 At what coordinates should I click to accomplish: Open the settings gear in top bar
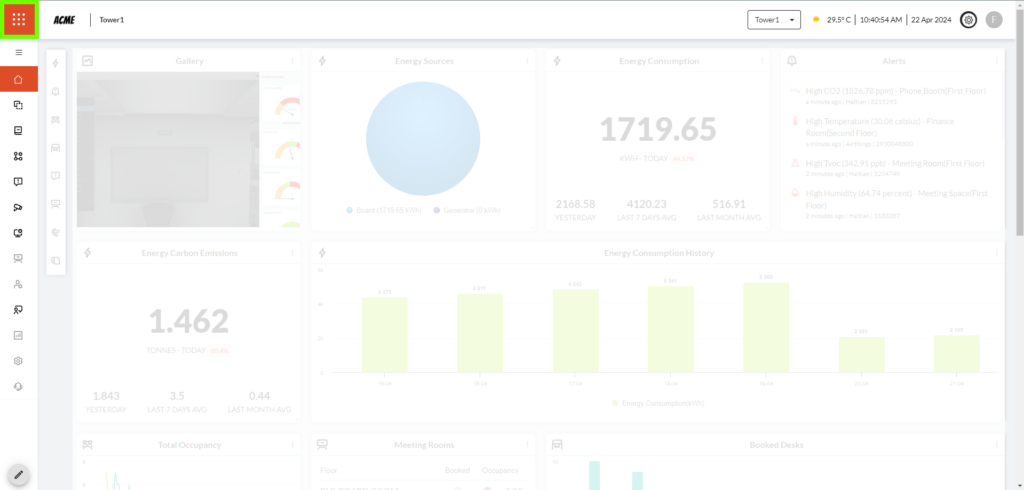[967, 19]
